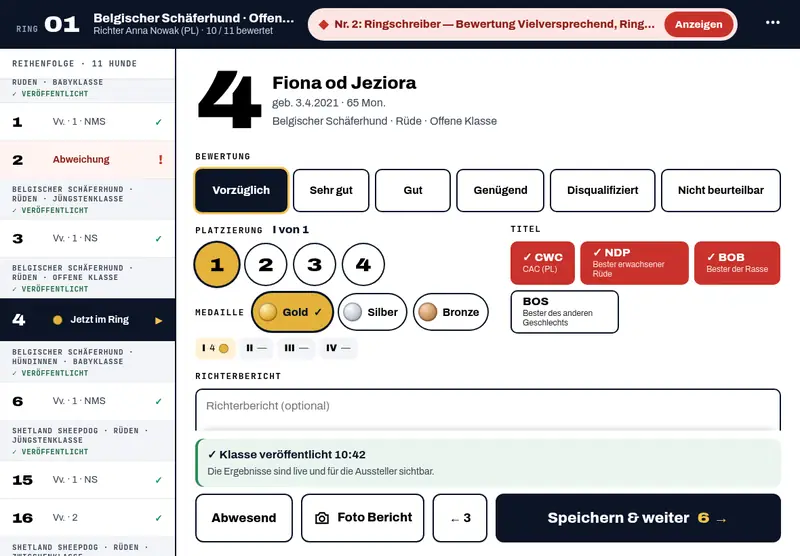The width and height of the screenshot is (800, 556).
Task: Toggle the BOB Bester der Rasse title
Action: point(737,263)
